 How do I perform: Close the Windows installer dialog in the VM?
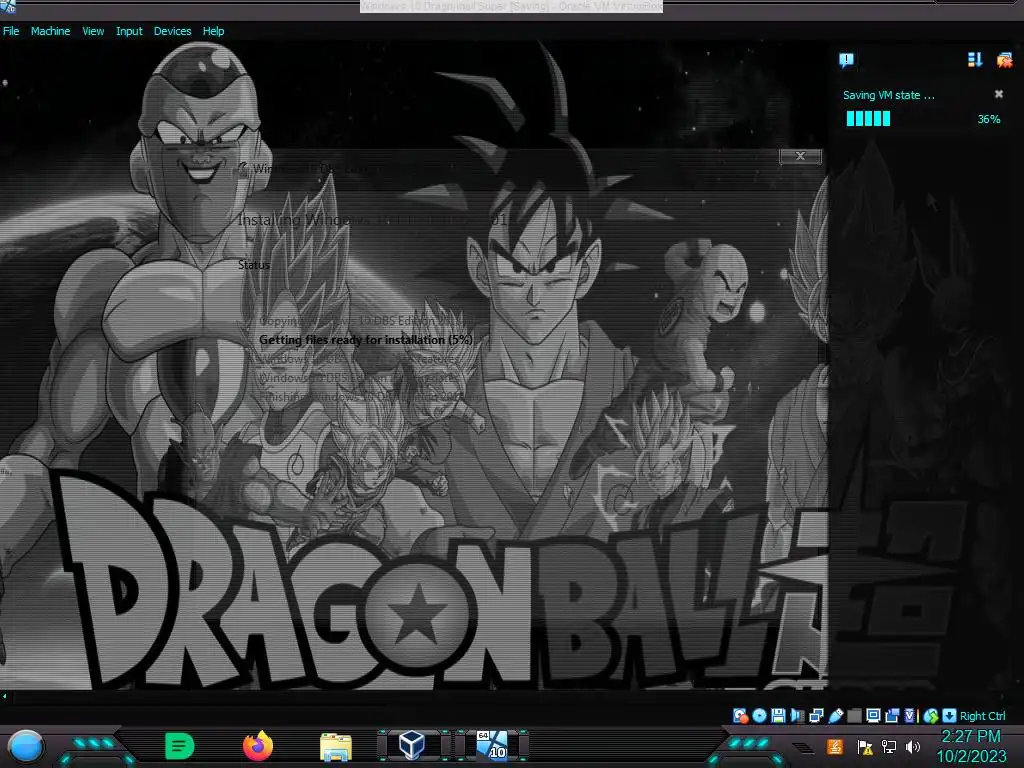click(x=800, y=156)
